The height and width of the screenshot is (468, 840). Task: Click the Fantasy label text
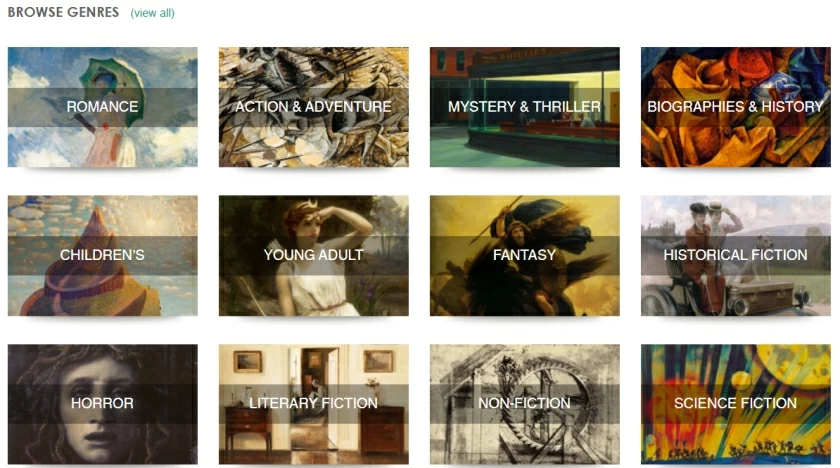pos(524,255)
